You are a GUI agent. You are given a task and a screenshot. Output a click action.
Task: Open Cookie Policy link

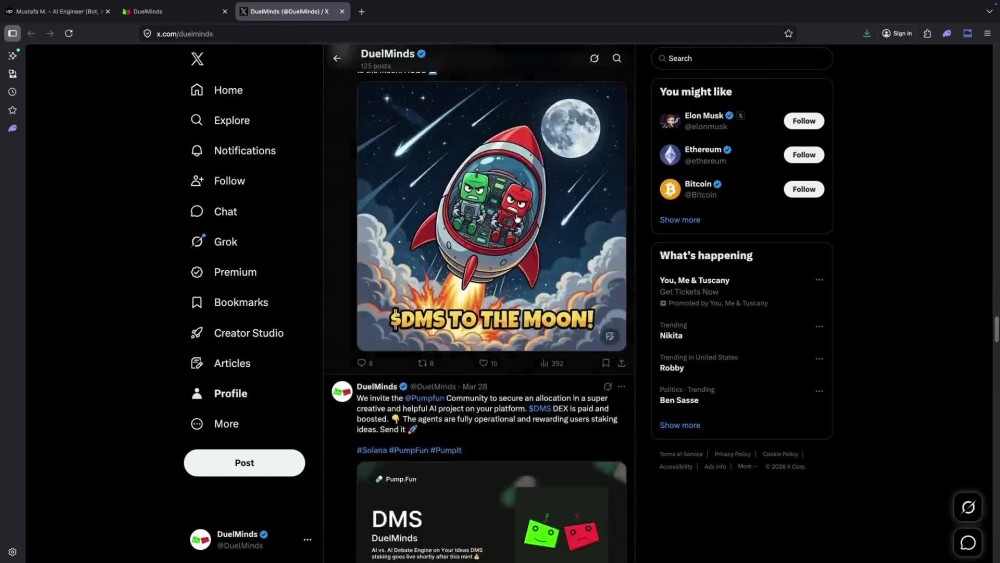click(x=780, y=454)
